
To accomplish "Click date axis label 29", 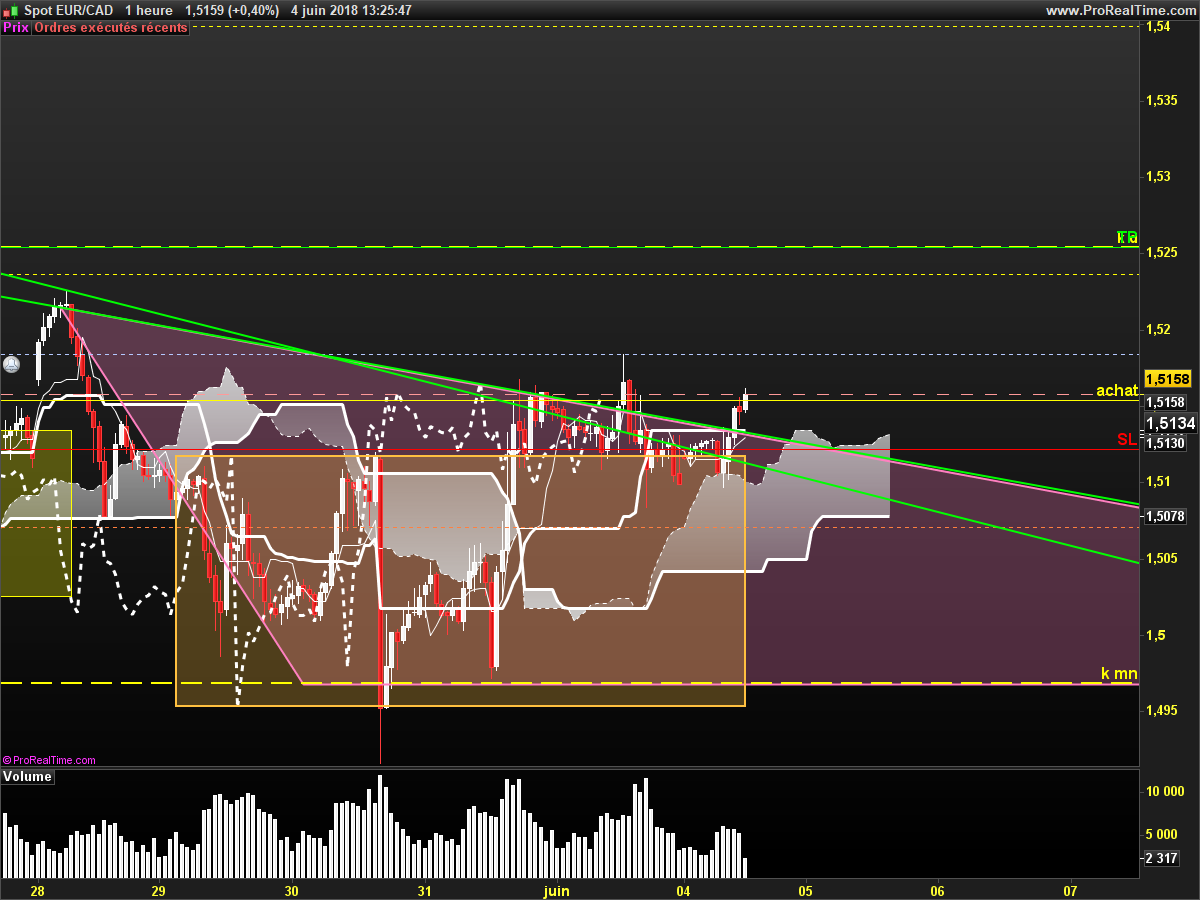I will click(158, 890).
